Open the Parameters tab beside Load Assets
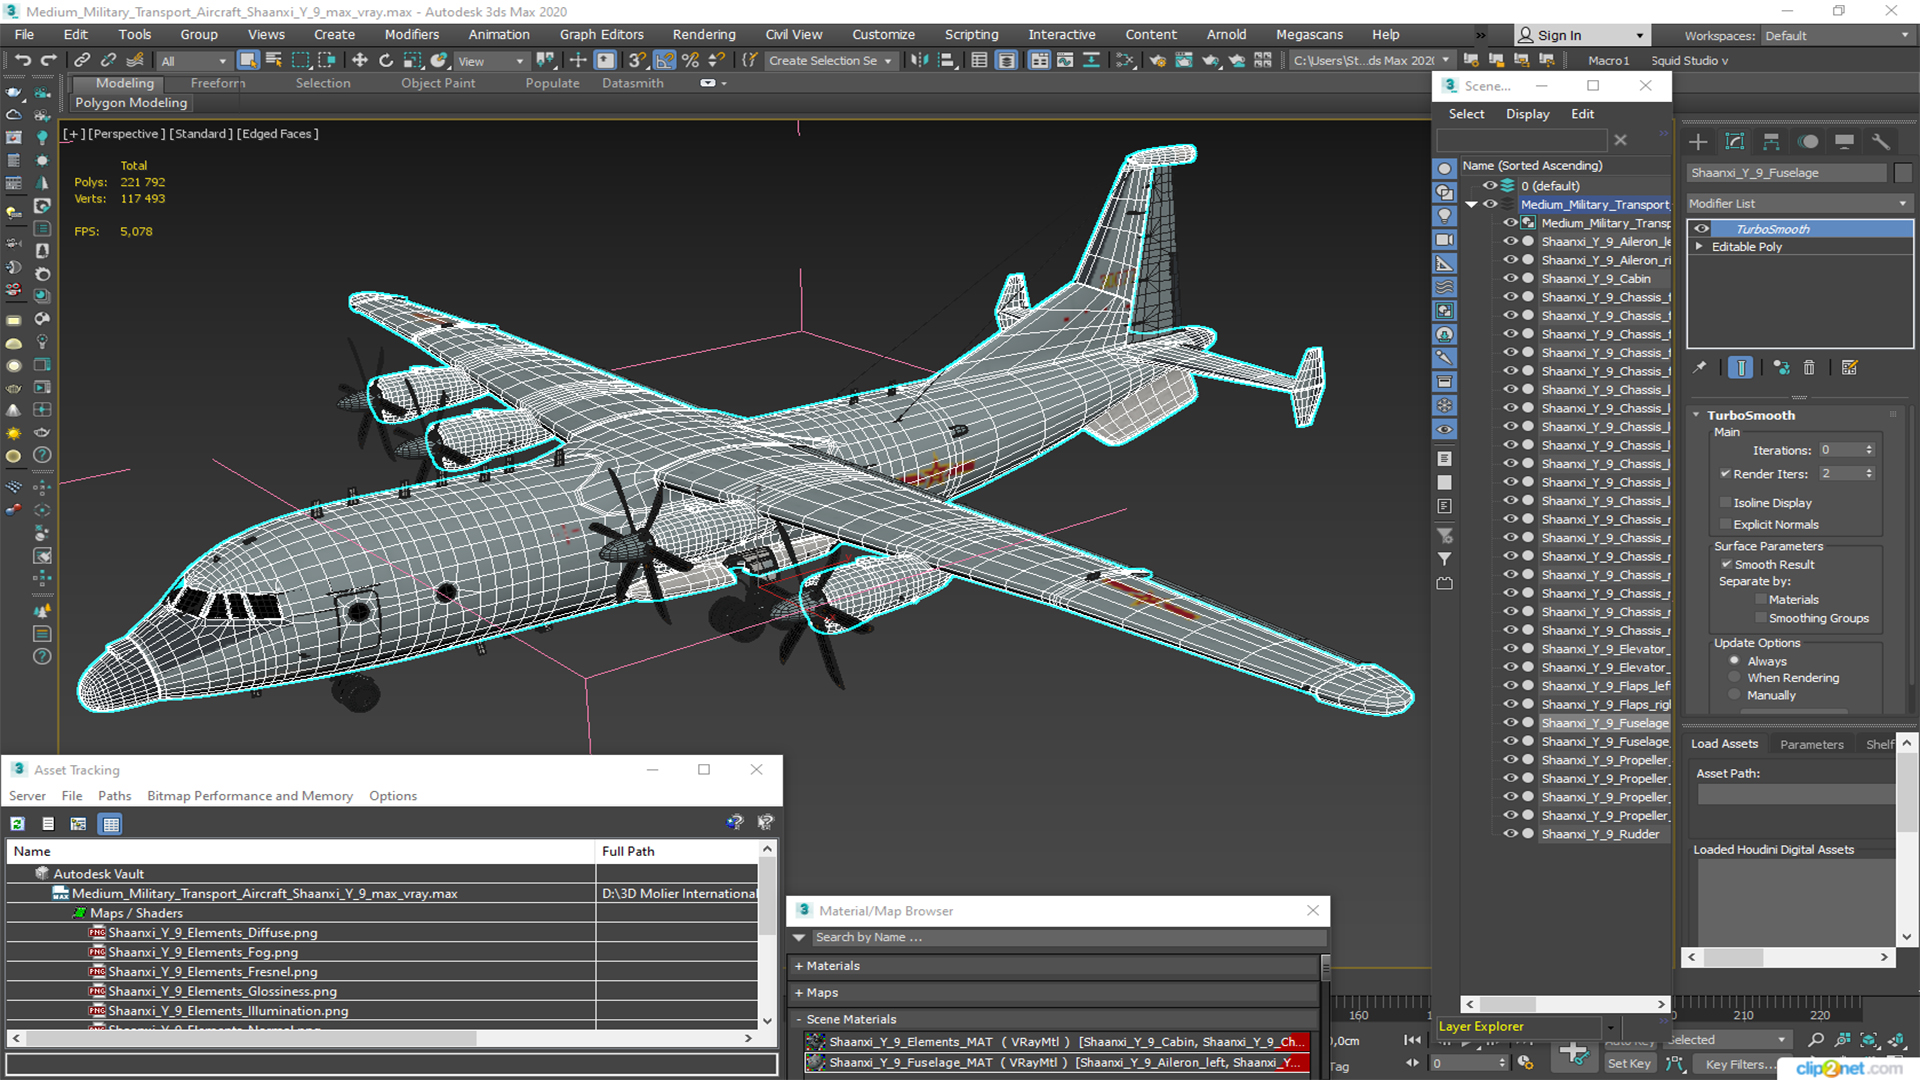Screen dimensions: 1920x1080 [1811, 744]
